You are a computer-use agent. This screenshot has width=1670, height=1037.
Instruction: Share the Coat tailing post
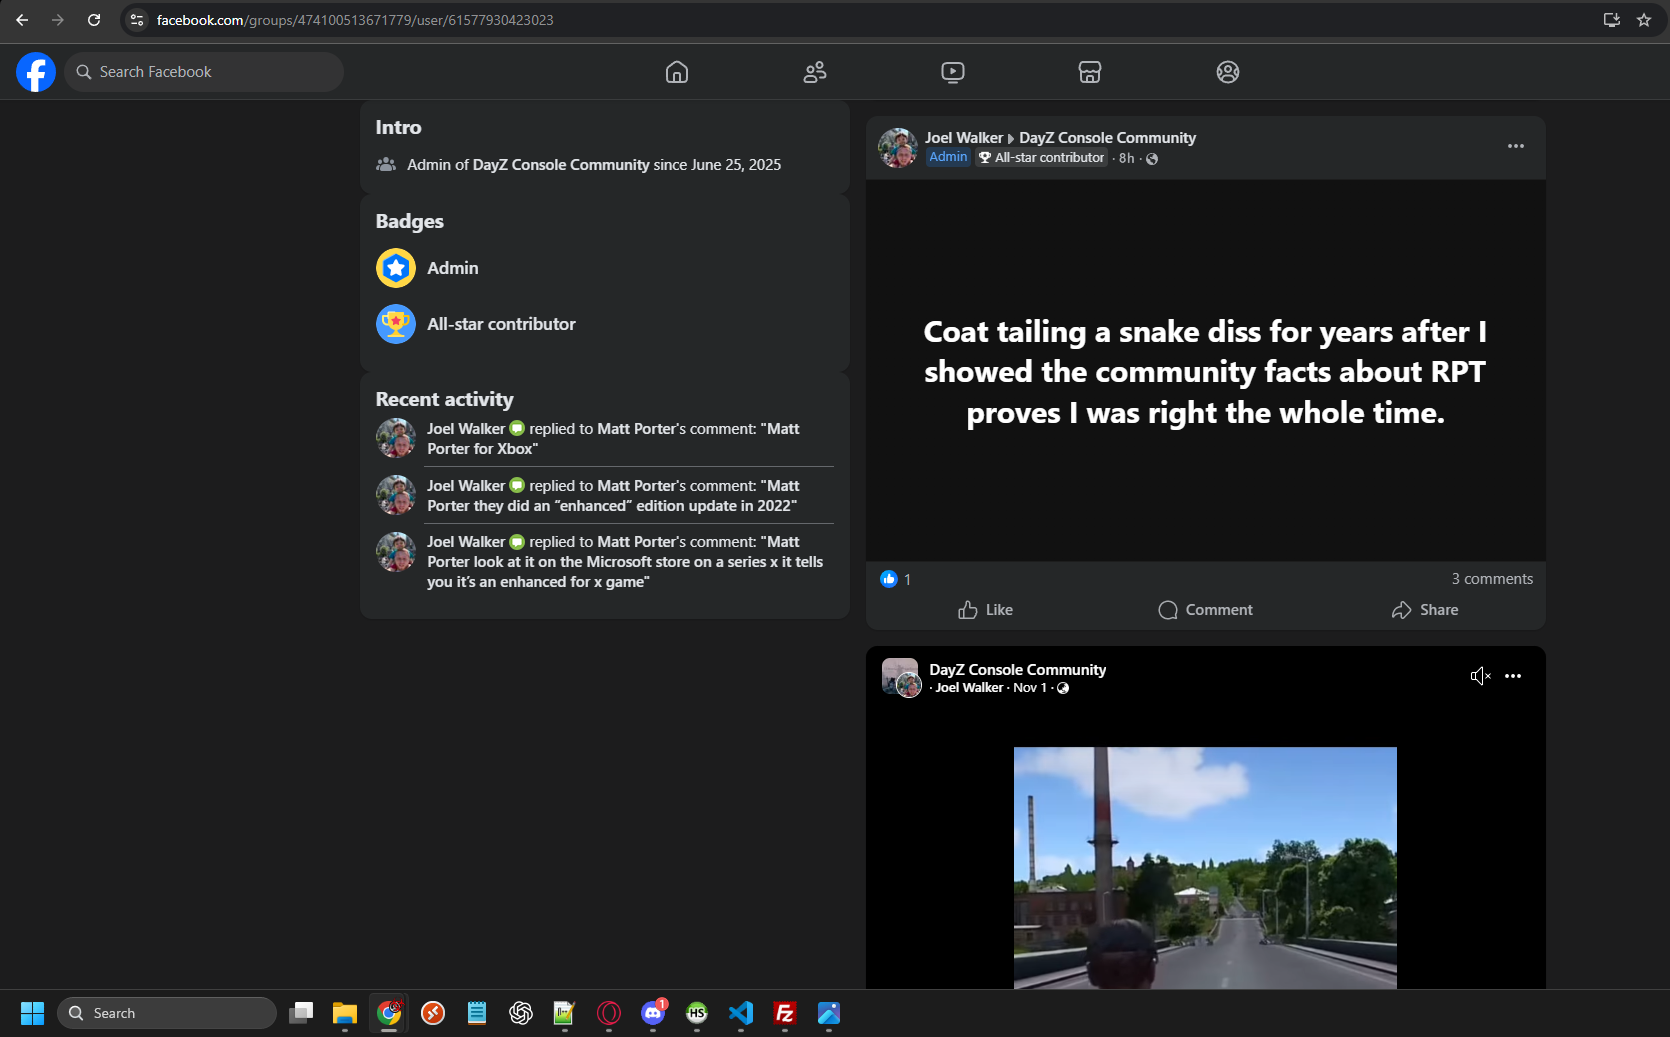(1425, 610)
